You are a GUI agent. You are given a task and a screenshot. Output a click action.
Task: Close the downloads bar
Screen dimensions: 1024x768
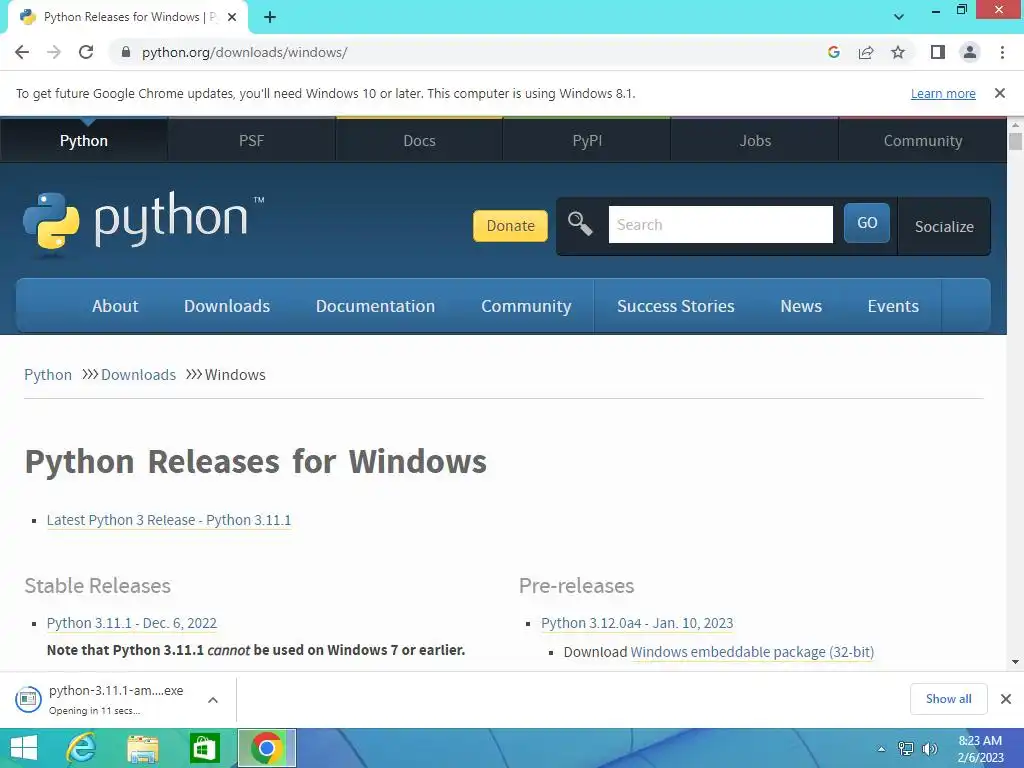click(1006, 699)
